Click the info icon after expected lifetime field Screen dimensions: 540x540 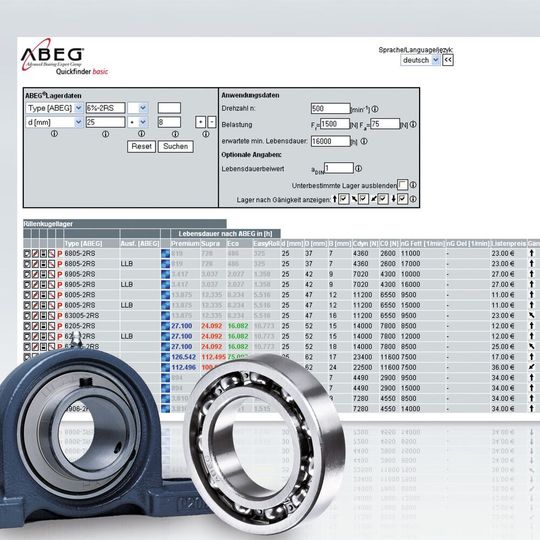point(364,141)
